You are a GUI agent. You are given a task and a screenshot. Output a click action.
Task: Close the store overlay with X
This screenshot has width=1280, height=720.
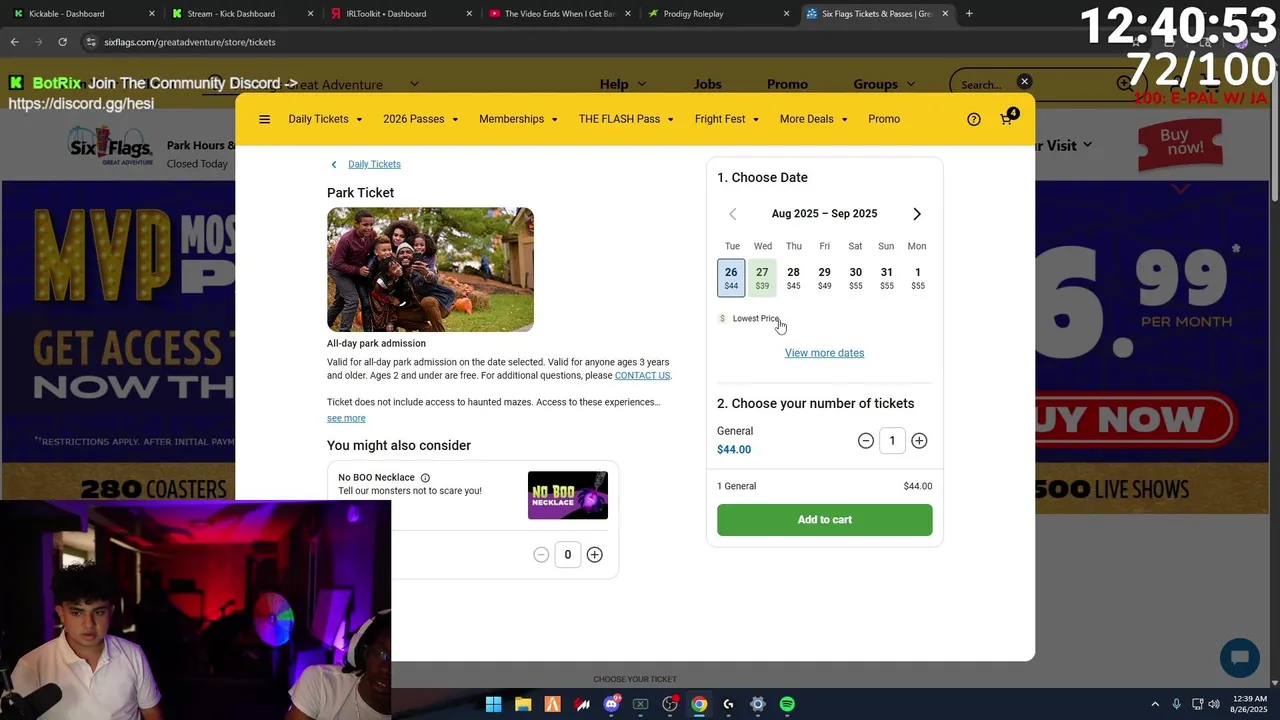tap(1024, 81)
